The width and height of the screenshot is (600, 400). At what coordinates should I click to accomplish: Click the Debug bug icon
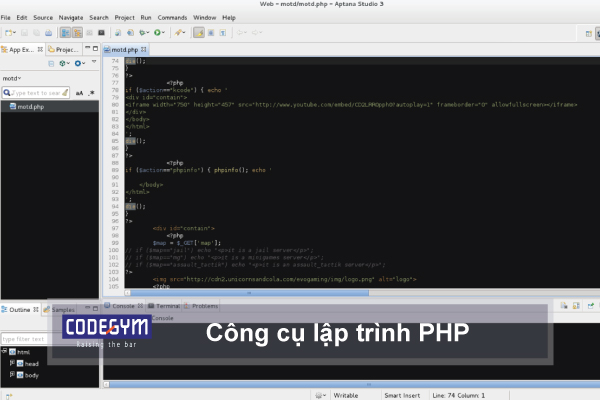(x=142, y=33)
